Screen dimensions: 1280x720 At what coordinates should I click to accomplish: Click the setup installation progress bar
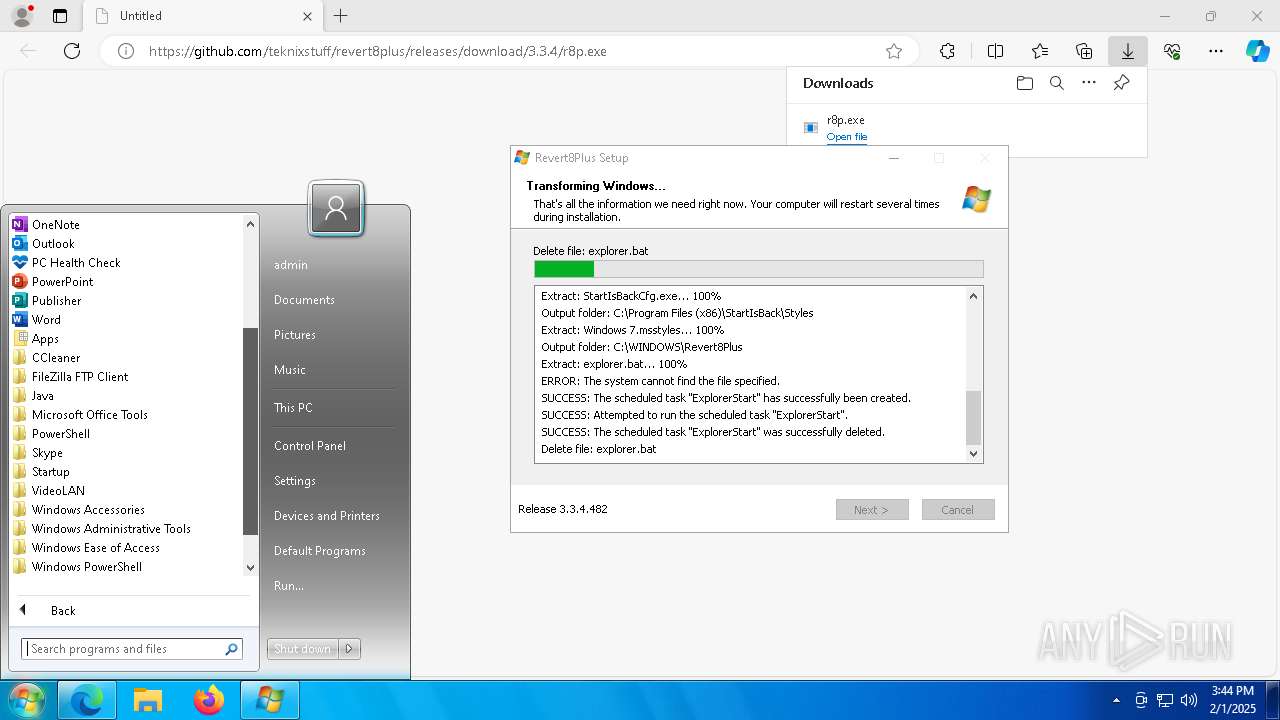point(759,269)
